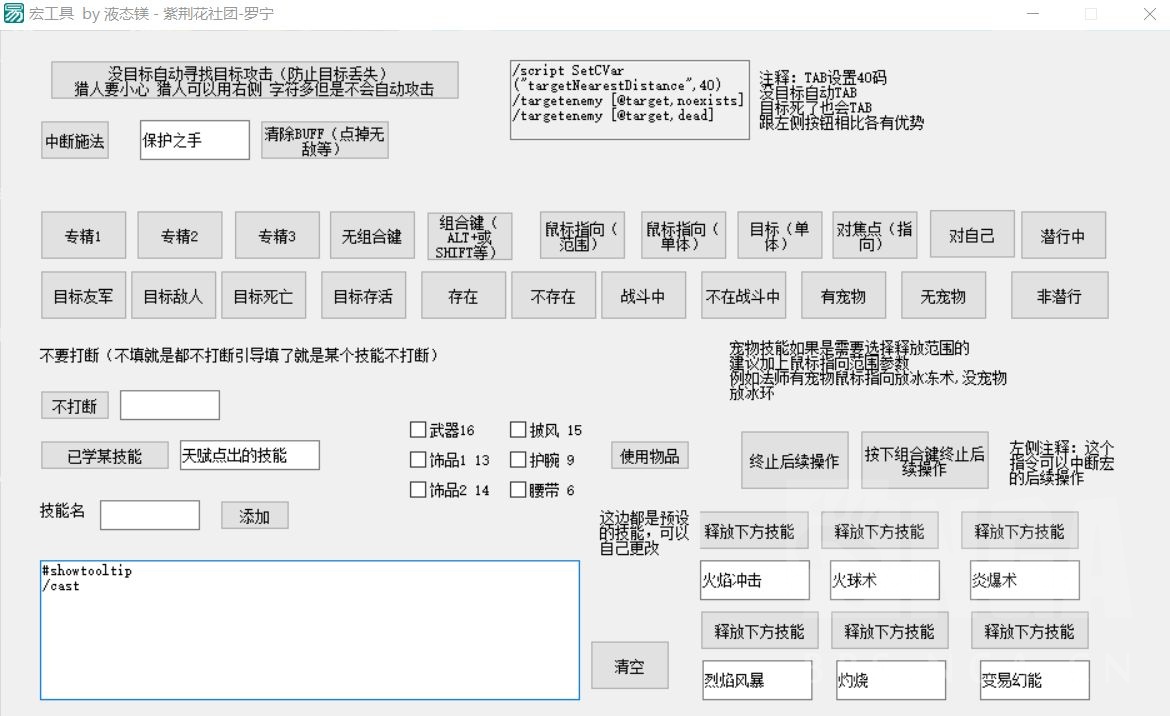
Task: Click the 终止后续操作 button
Action: 794,460
